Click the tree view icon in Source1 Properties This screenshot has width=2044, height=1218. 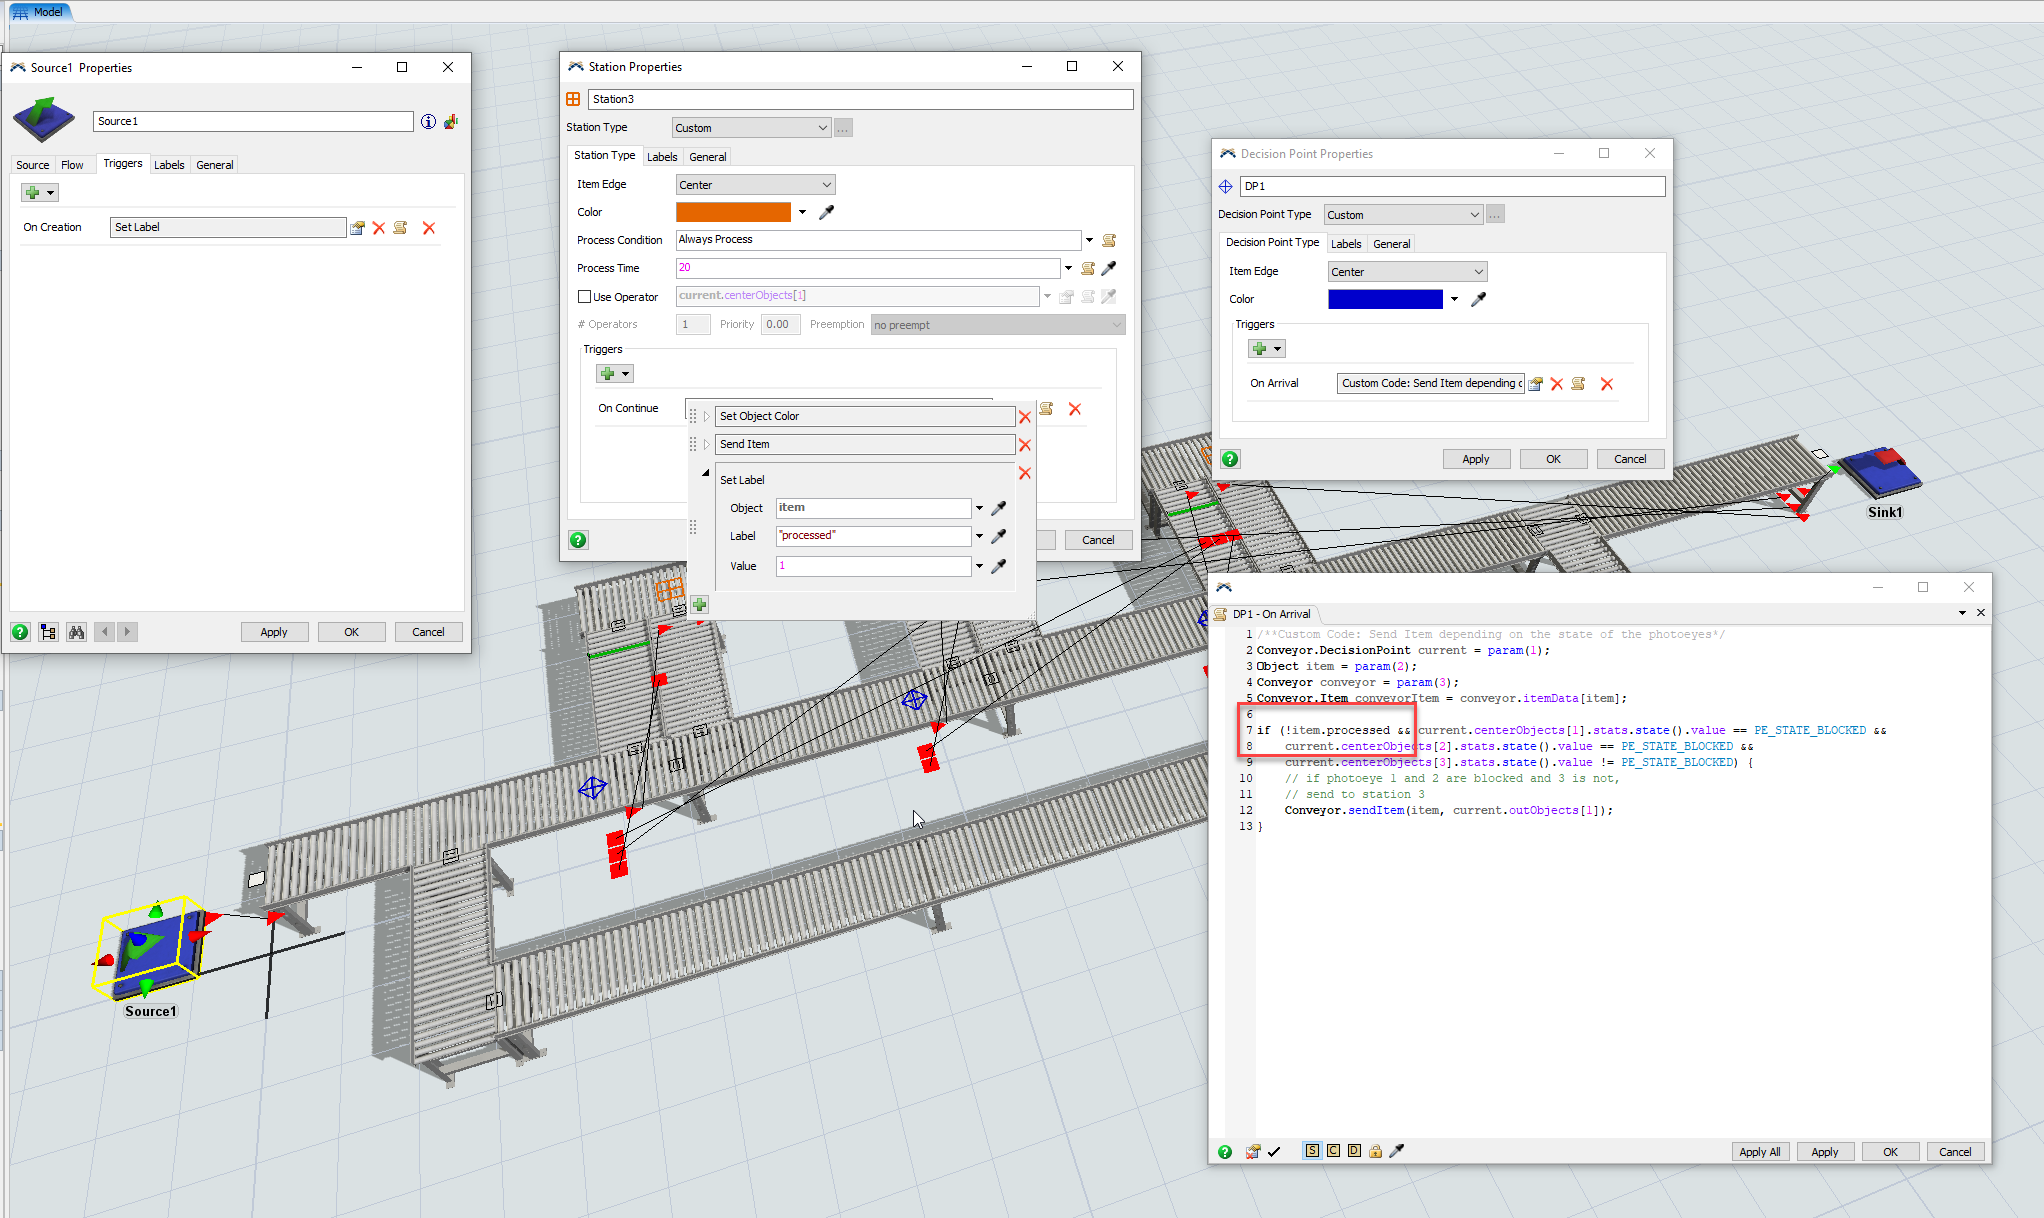[x=48, y=632]
